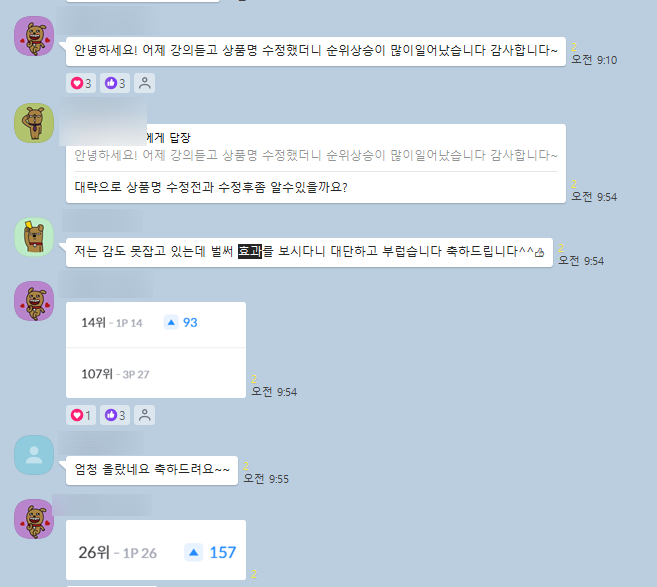Screen dimensions: 657x587
Task: Open purple dog avatar beside 26위 image
Action: point(34,519)
